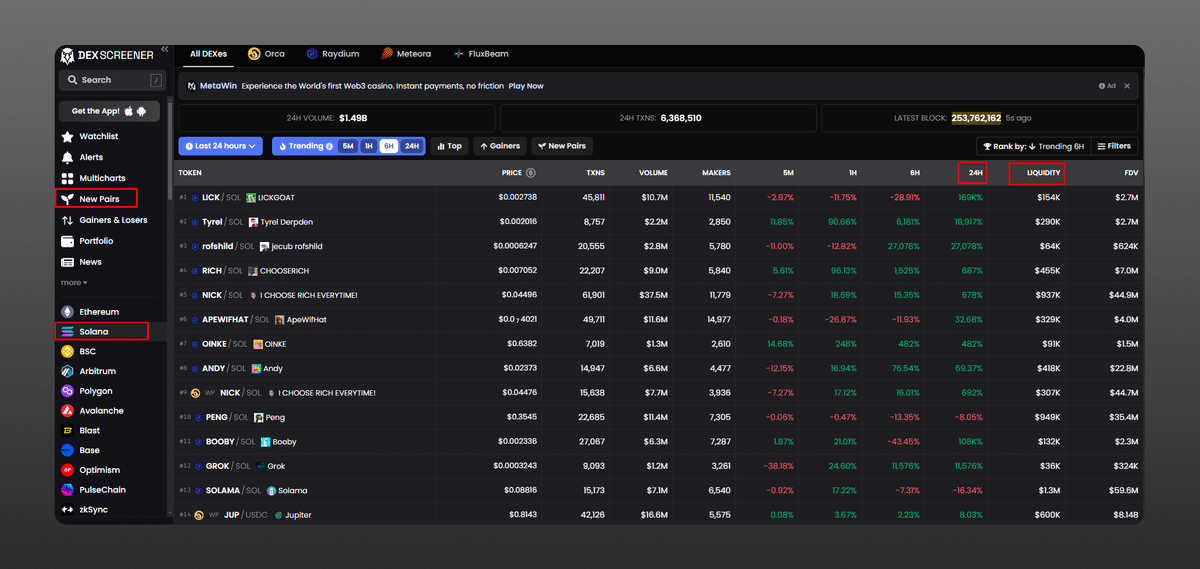The width and height of the screenshot is (1200, 569).
Task: Switch to the Orca tab
Action: 267,54
